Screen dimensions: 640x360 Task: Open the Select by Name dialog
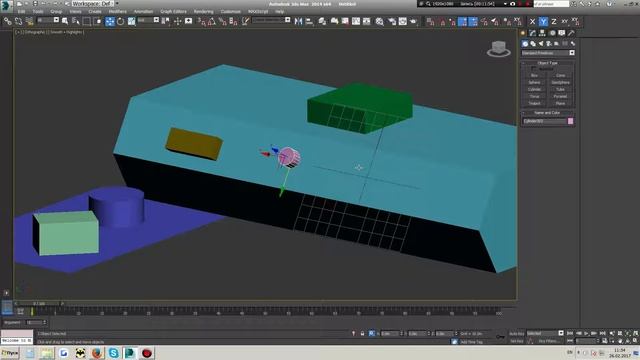(x=76, y=21)
